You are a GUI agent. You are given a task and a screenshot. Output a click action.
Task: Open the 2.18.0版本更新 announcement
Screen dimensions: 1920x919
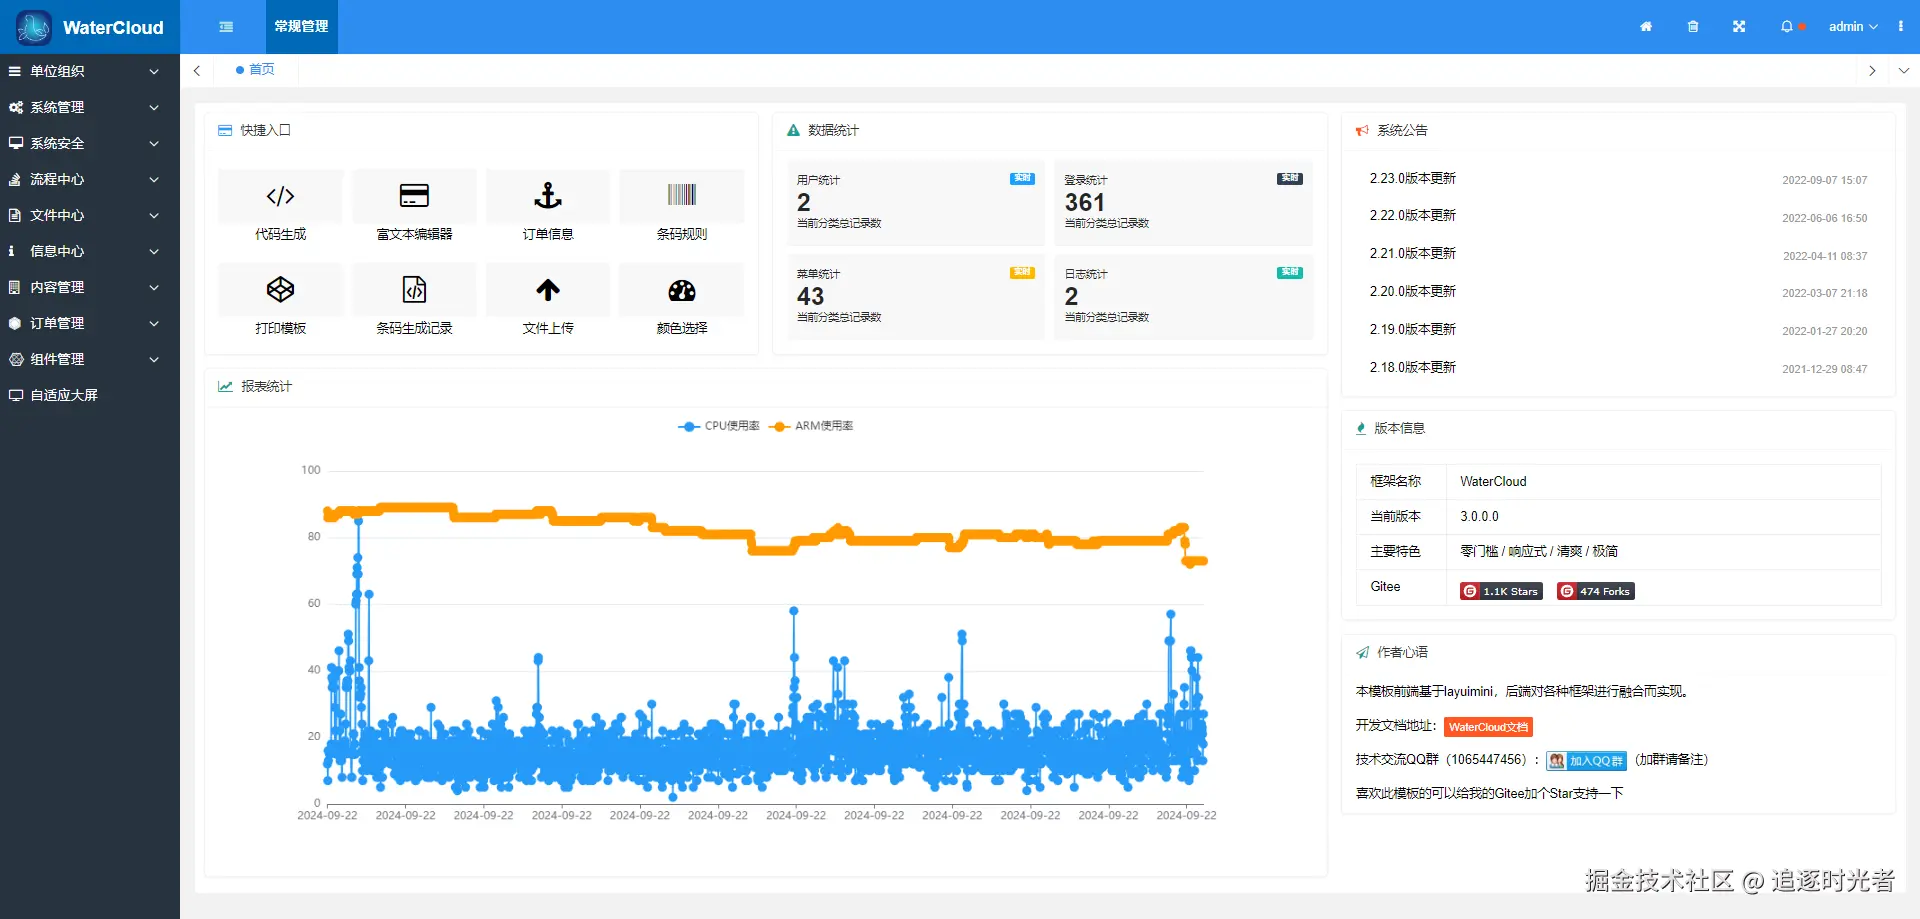(x=1412, y=367)
